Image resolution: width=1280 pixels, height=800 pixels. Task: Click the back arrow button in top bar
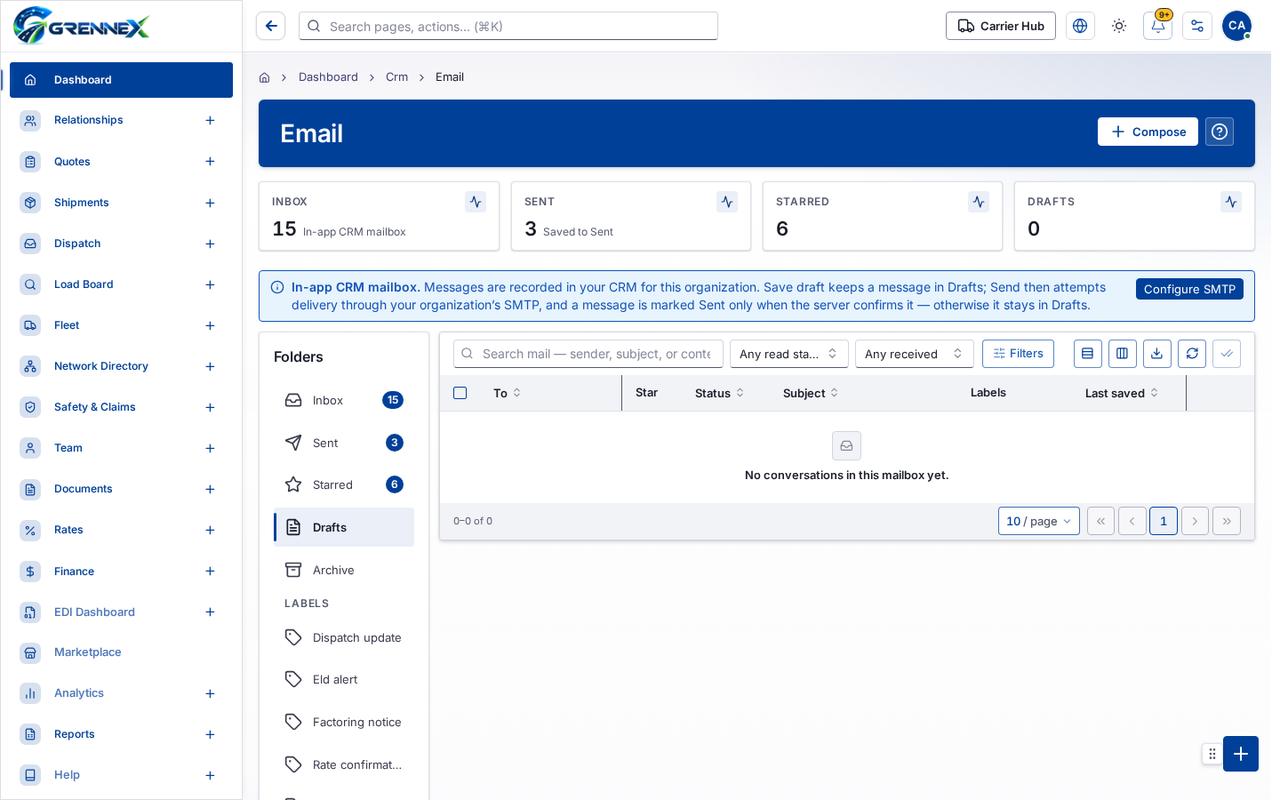coord(271,26)
